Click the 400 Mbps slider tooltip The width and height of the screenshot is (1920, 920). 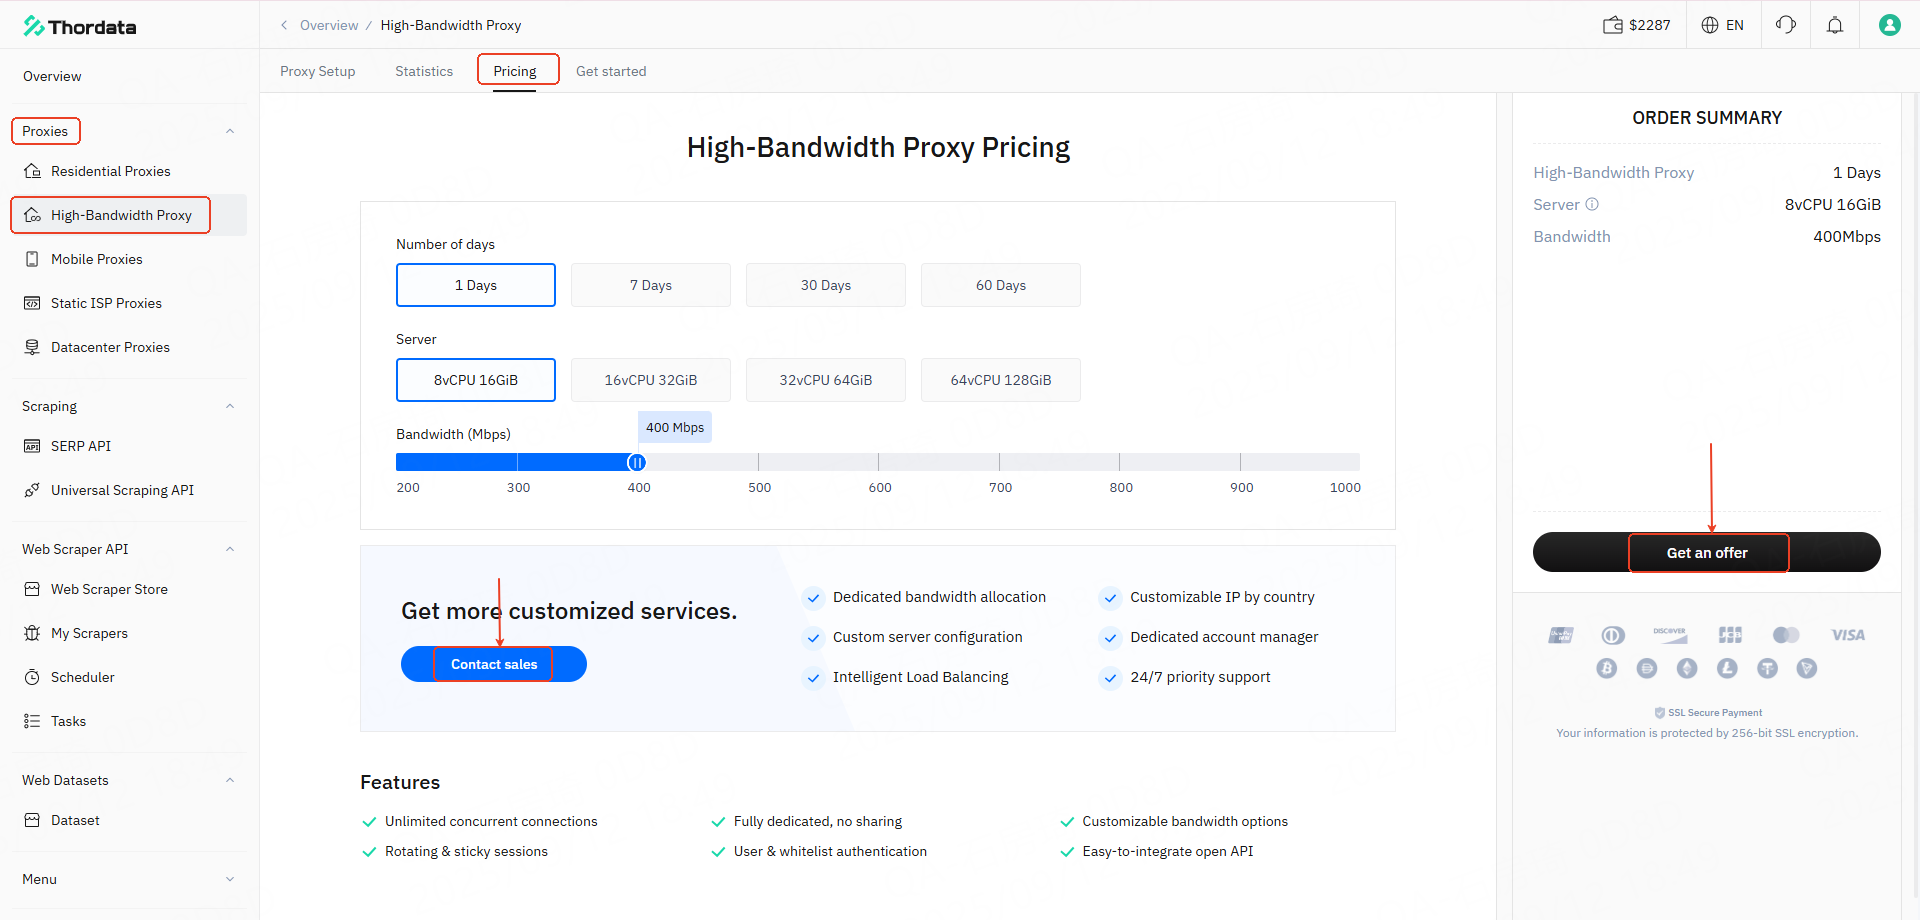(x=675, y=427)
